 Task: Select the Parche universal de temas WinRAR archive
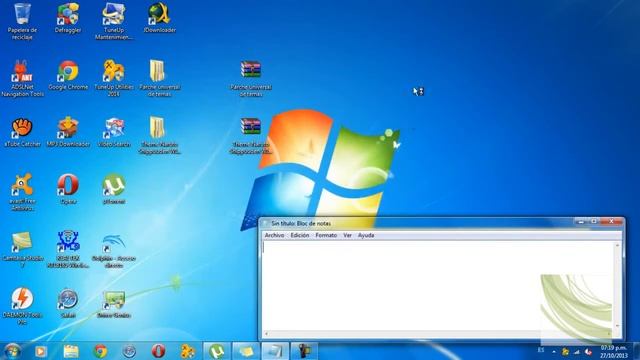click(x=251, y=78)
